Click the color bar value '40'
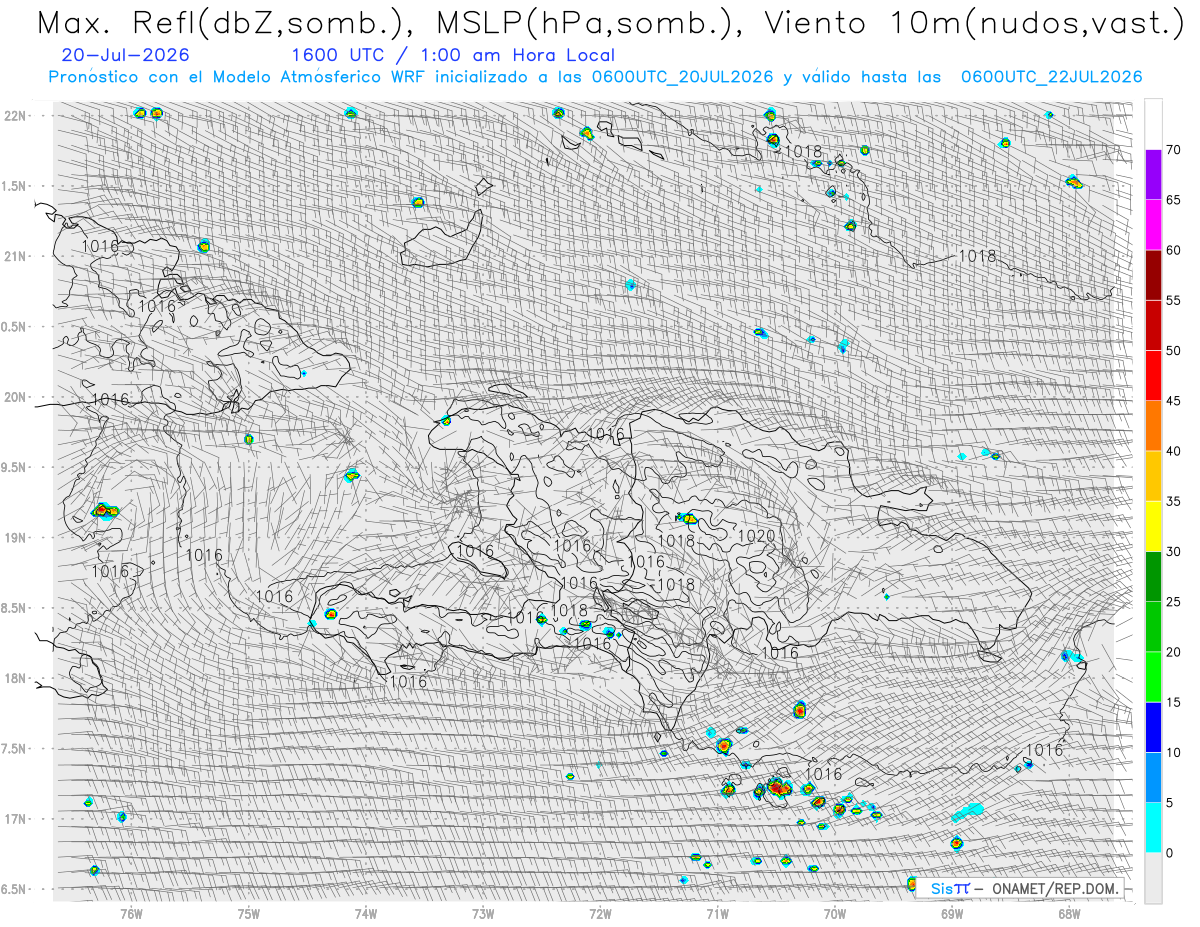The width and height of the screenshot is (1200, 927). pos(1173,451)
